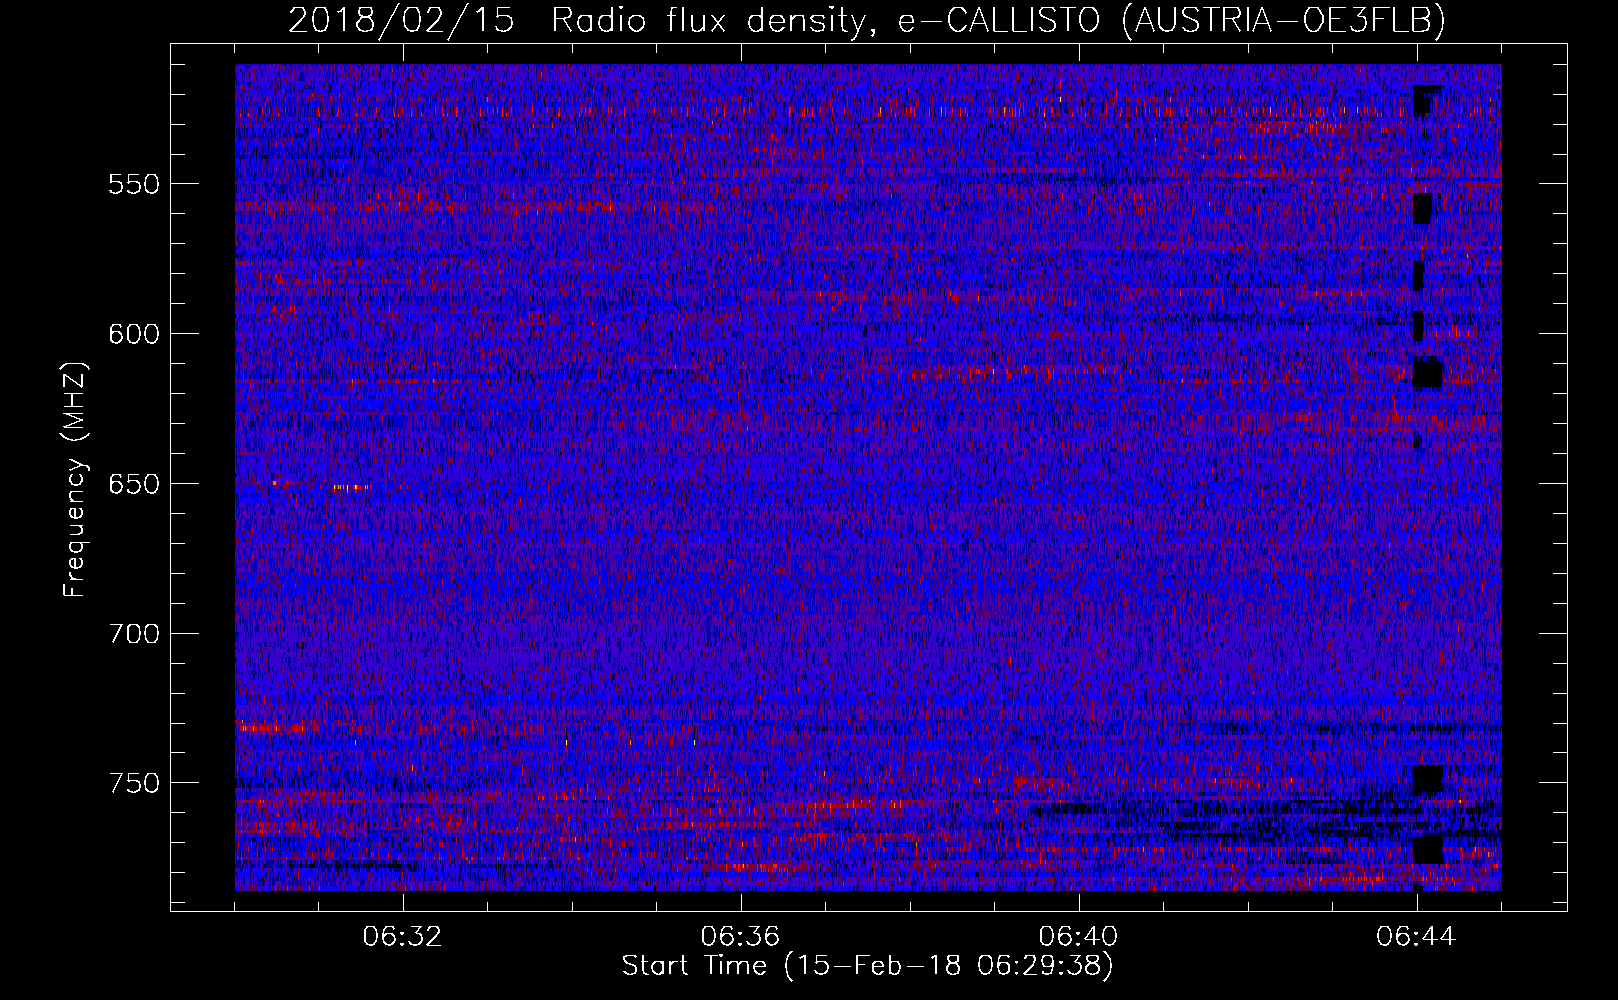Click the 06:40 time tick label
Screen dimensions: 1618x1000
[x=1079, y=937]
